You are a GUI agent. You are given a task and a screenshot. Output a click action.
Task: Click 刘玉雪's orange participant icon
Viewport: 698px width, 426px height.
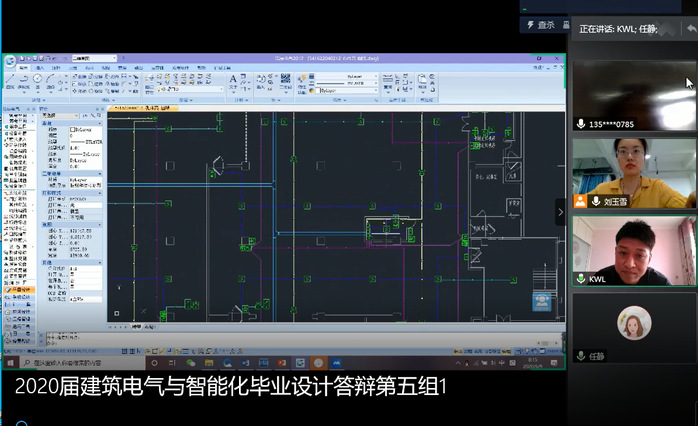(x=580, y=201)
